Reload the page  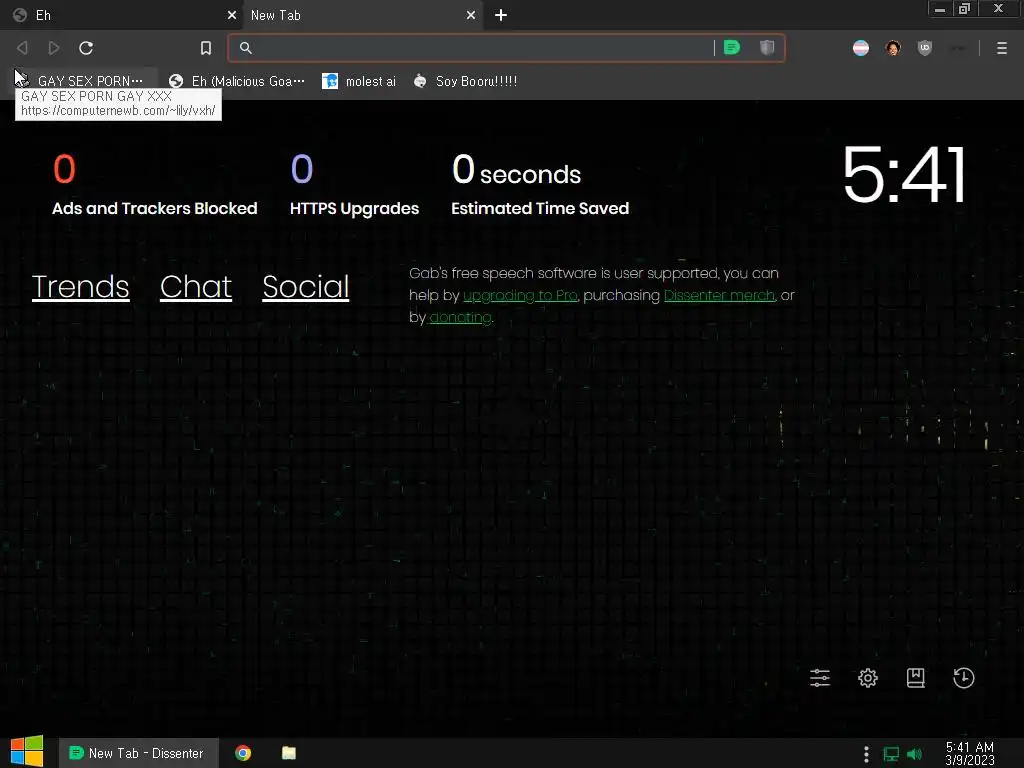pyautogui.click(x=86, y=48)
